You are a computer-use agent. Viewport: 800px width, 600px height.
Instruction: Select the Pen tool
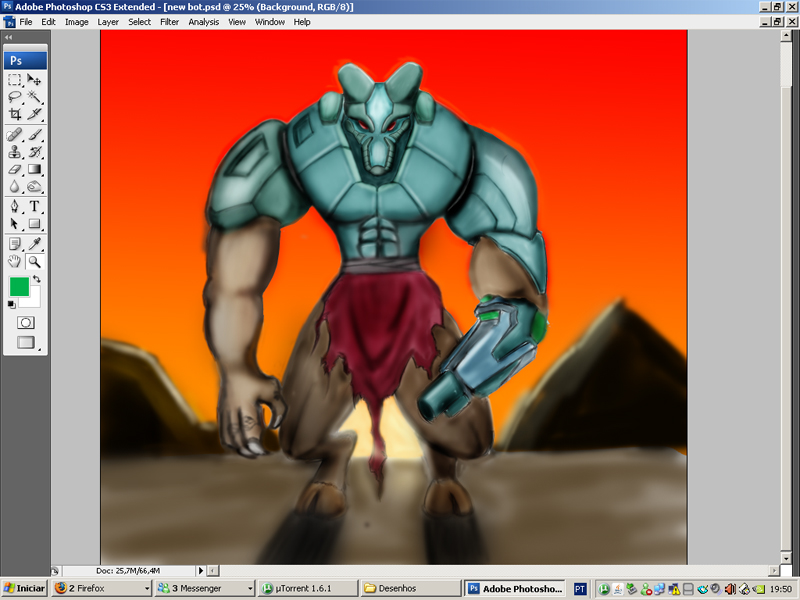(x=14, y=206)
